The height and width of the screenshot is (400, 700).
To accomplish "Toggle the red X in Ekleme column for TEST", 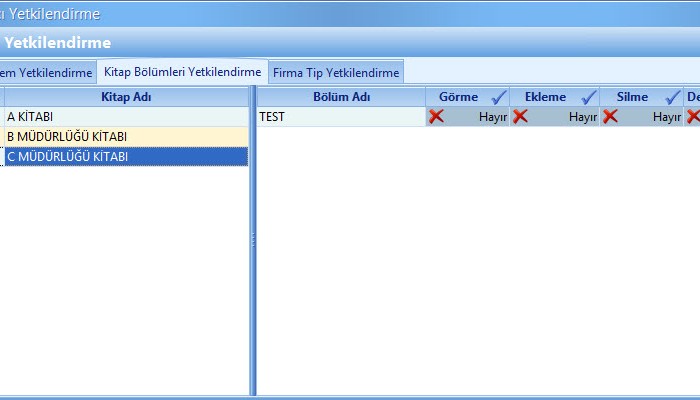I will click(x=521, y=117).
